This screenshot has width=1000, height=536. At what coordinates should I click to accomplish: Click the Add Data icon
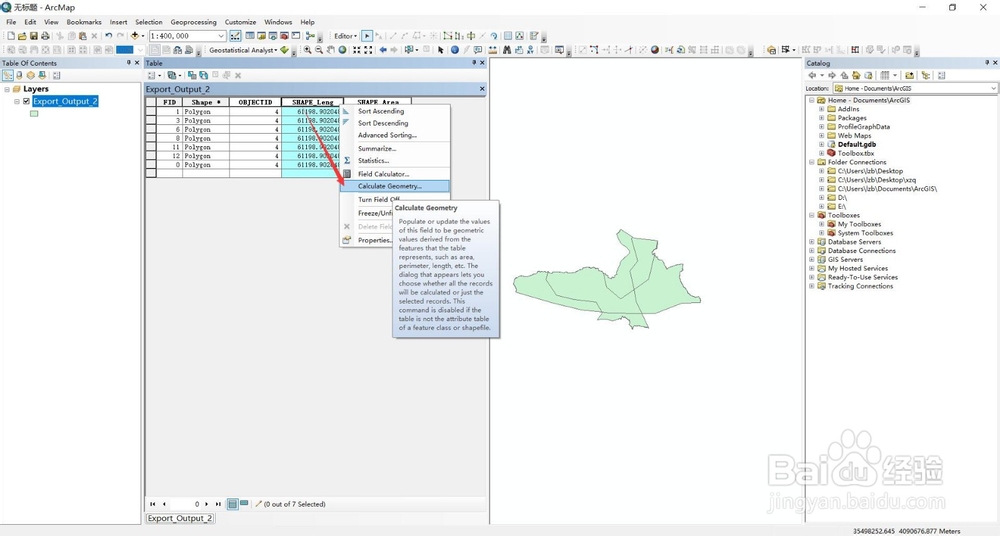pos(135,36)
